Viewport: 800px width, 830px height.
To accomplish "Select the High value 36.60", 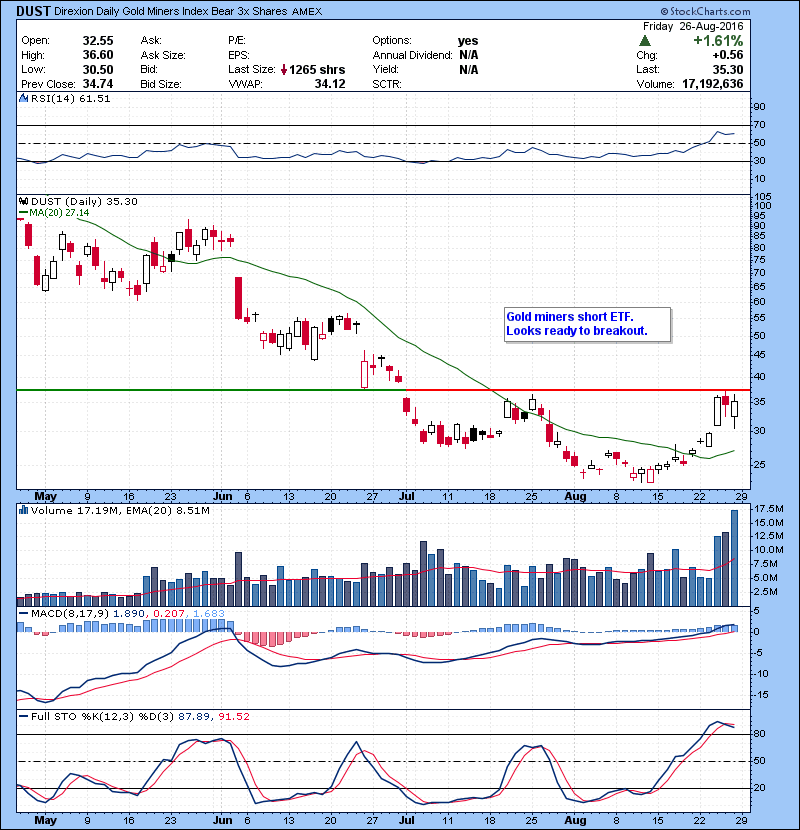I will [x=98, y=55].
